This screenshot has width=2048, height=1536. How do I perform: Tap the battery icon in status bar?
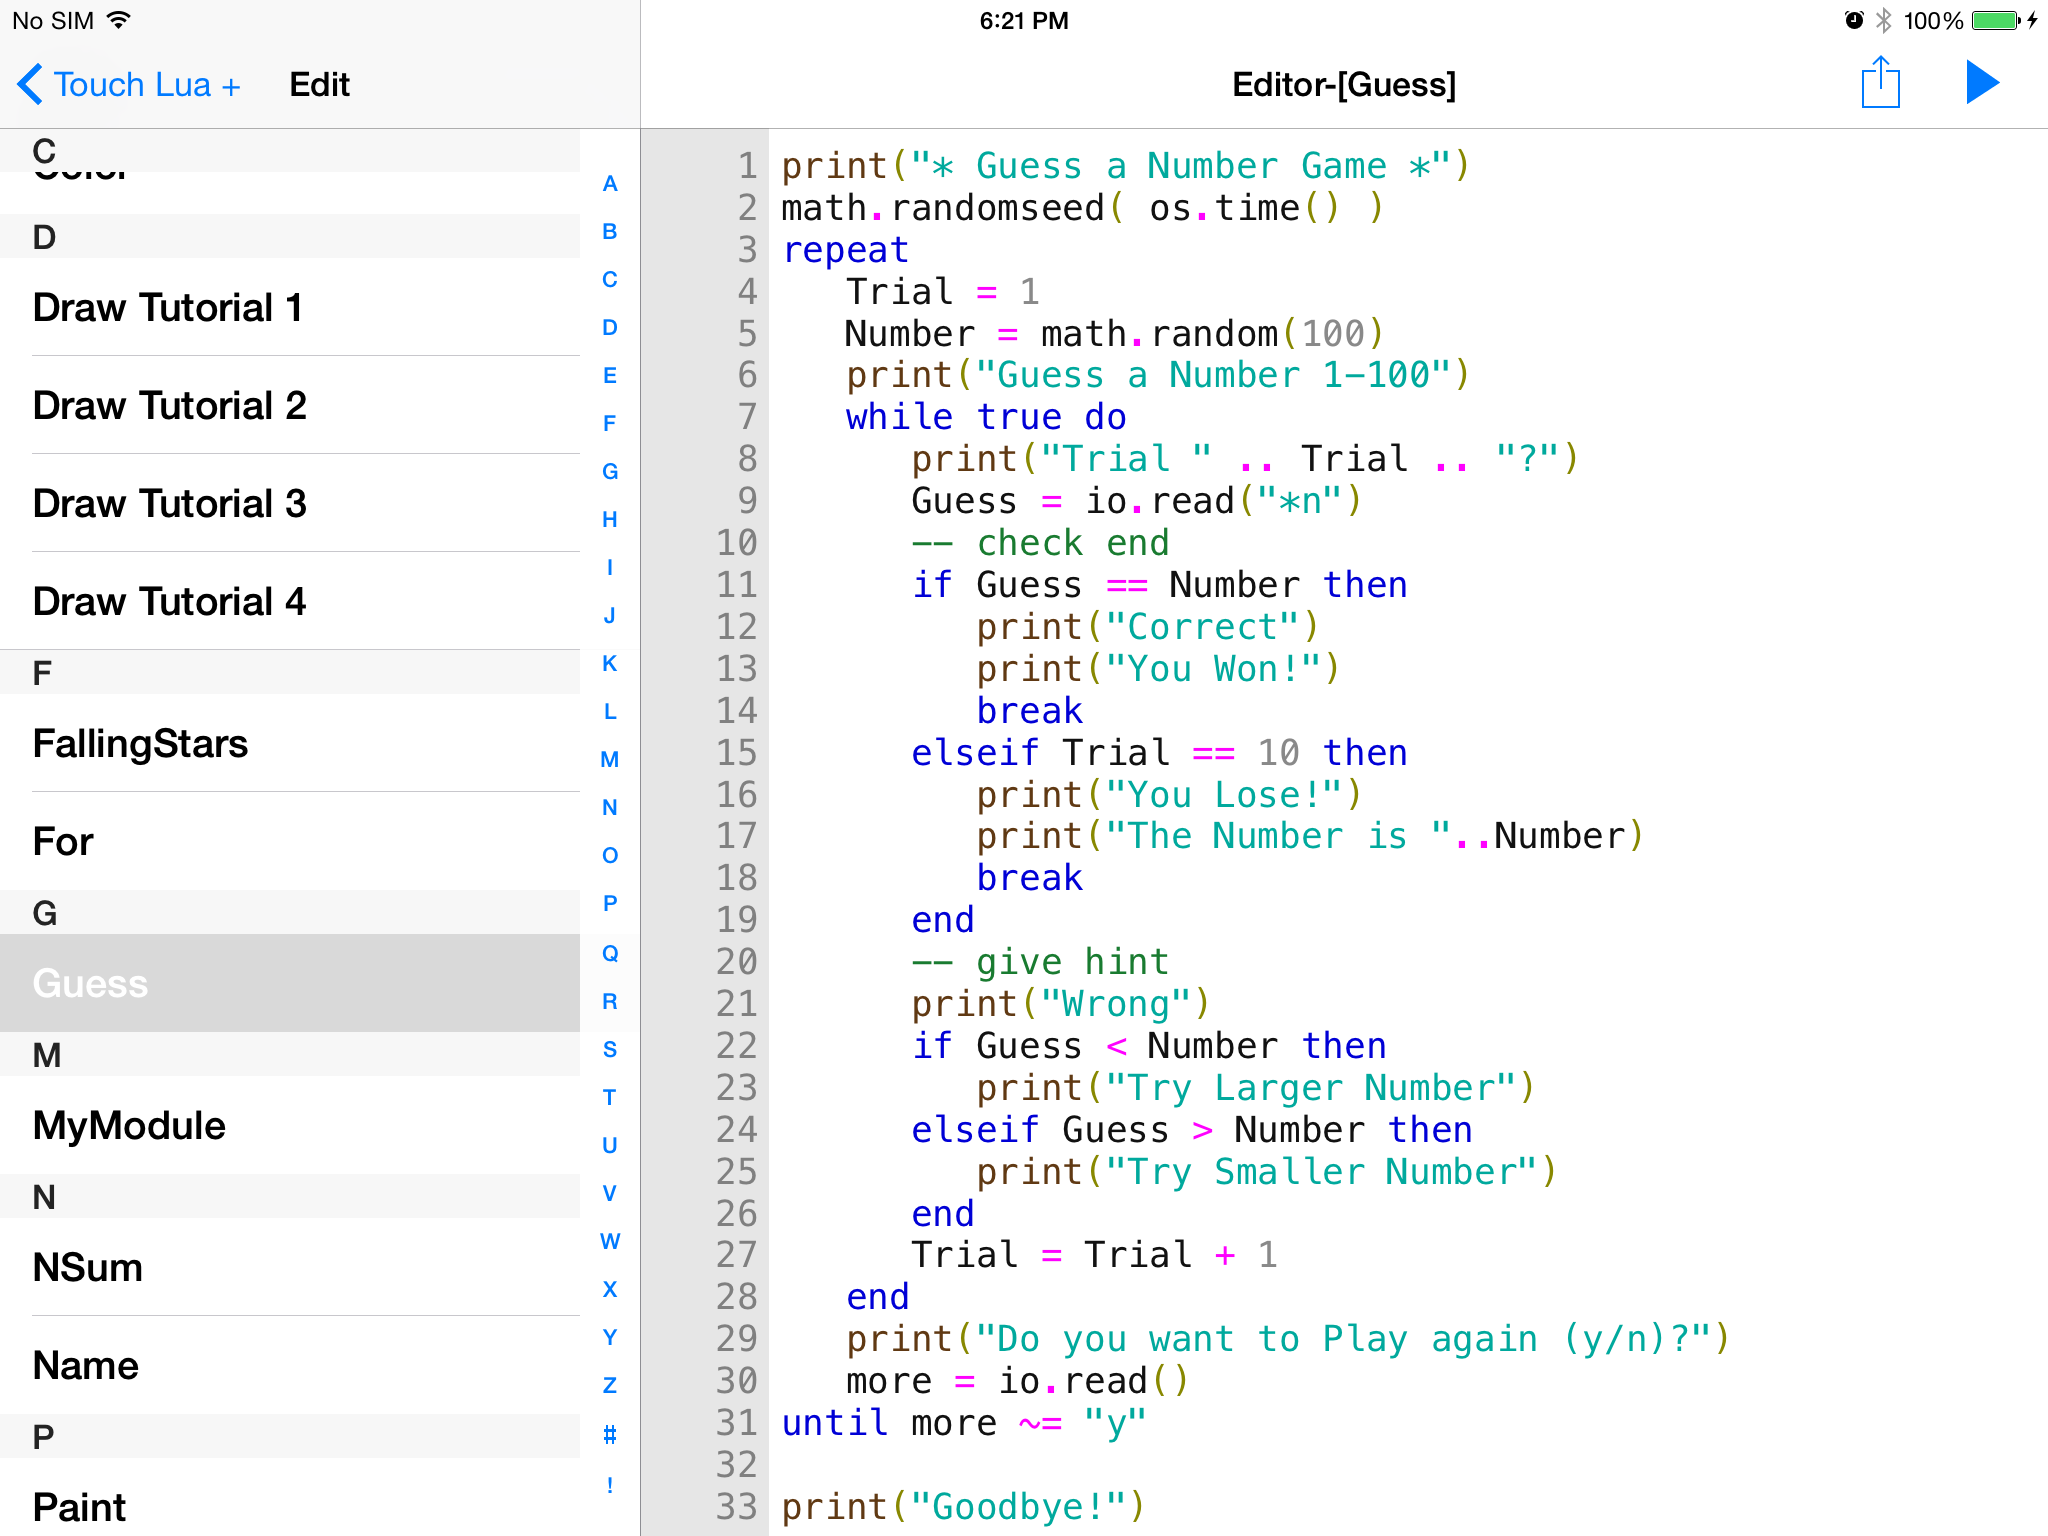point(1996,21)
